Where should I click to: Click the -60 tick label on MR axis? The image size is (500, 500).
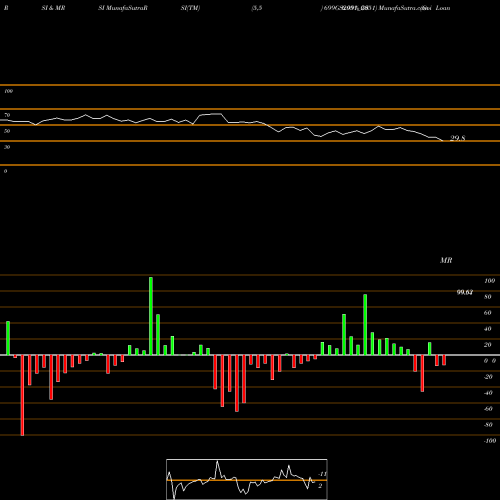point(488,409)
